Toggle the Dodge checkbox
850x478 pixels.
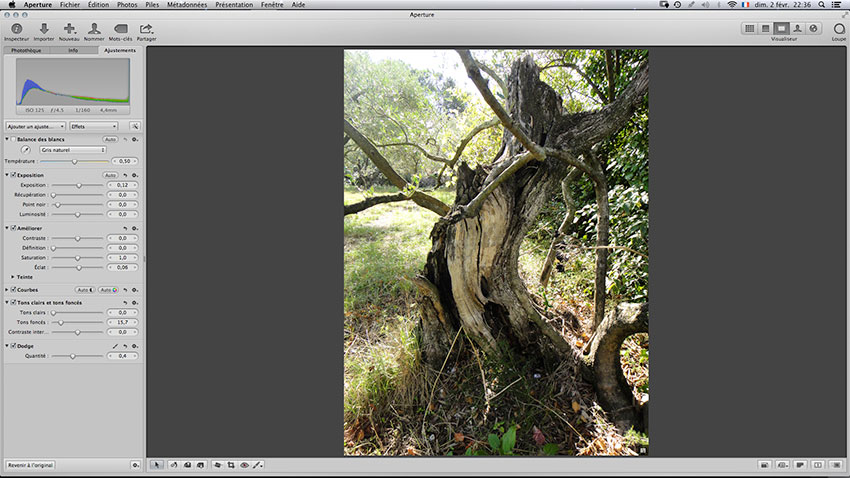pos(14,346)
